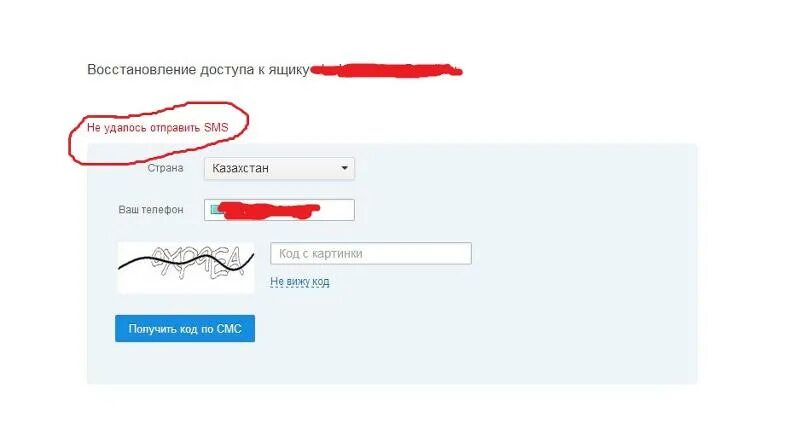Click empty area of light-blue form panel
The height and width of the screenshot is (425, 800).
510,316
